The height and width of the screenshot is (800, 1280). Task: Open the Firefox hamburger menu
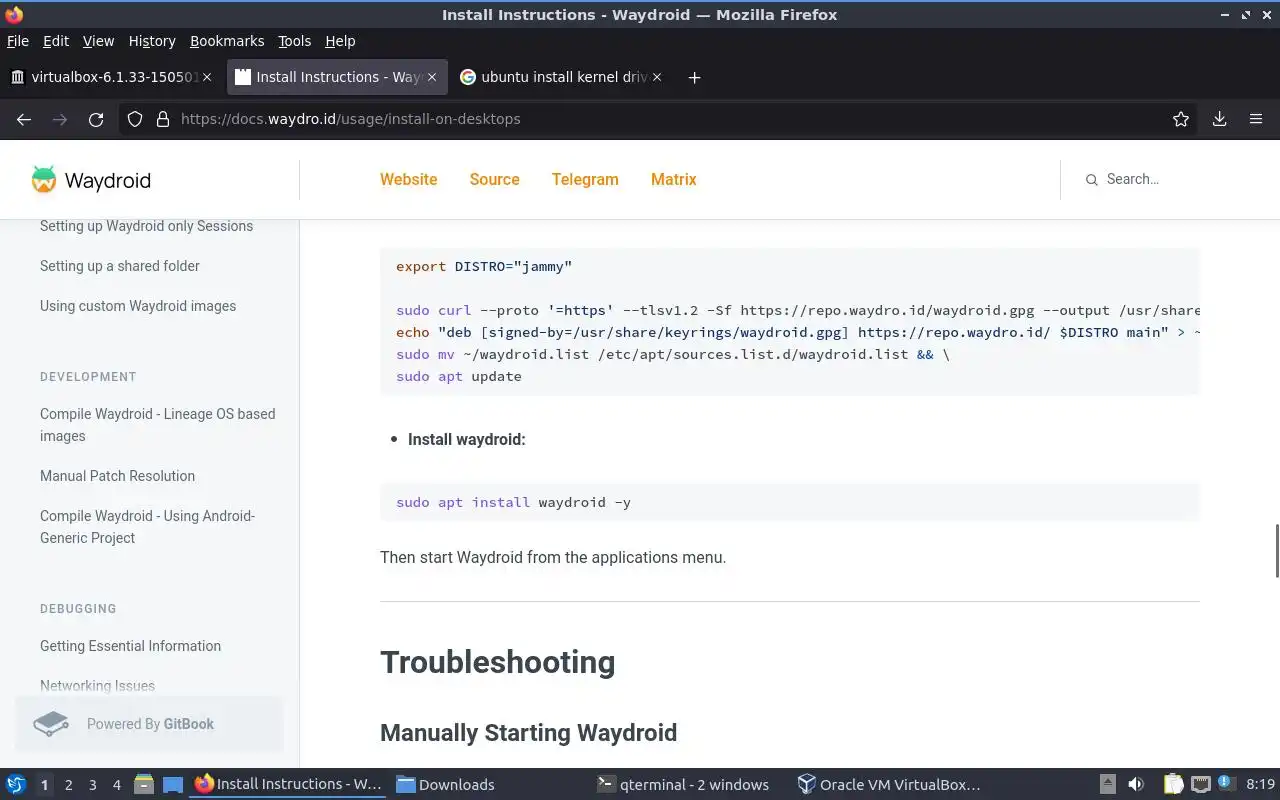click(1256, 119)
